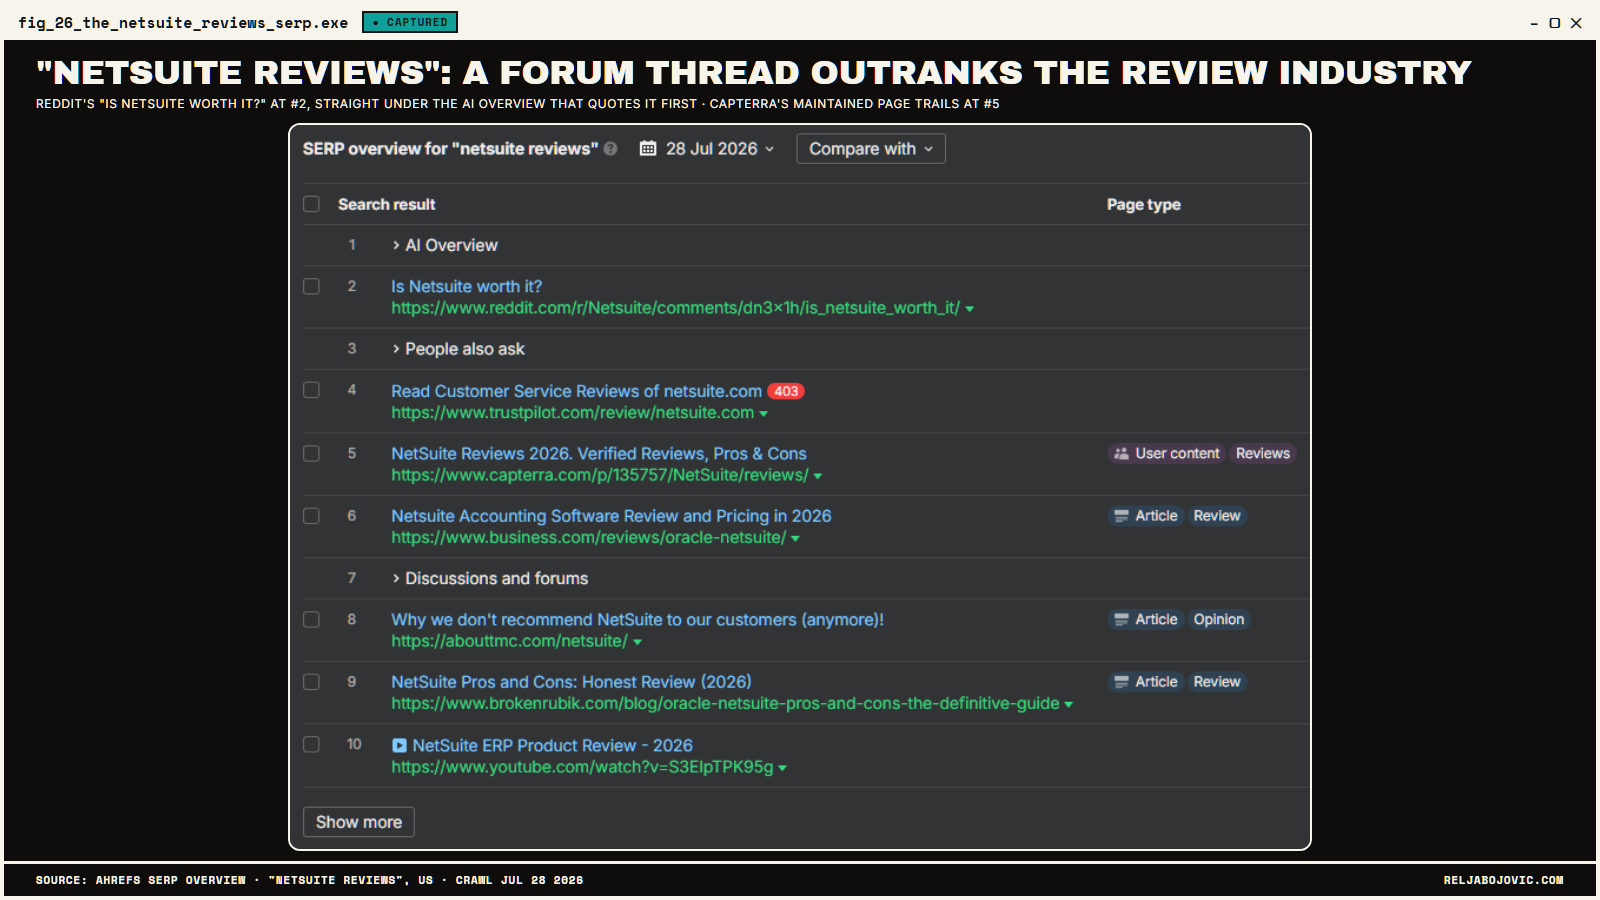The width and height of the screenshot is (1600, 900).
Task: Click the row number 10 cell
Action: pyautogui.click(x=354, y=745)
